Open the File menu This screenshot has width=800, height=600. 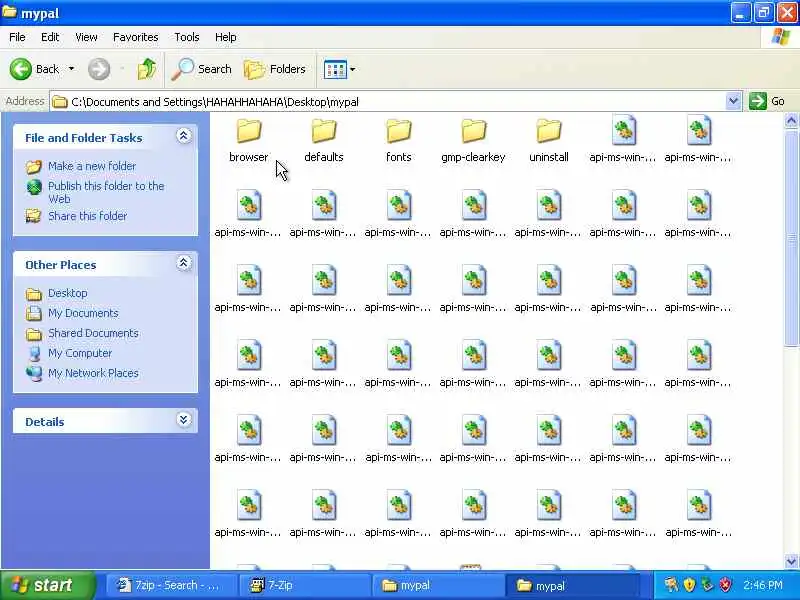[17, 37]
